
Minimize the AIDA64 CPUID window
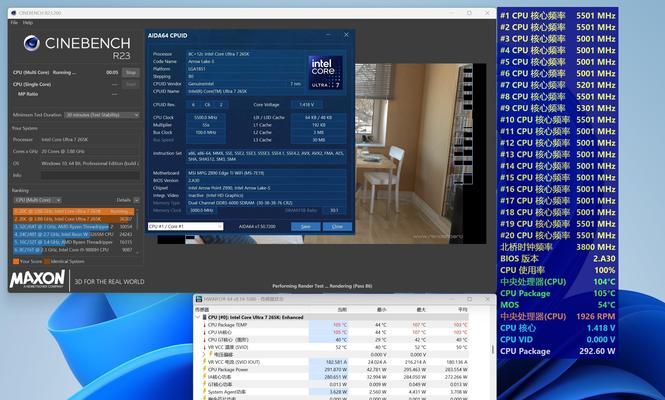point(328,35)
